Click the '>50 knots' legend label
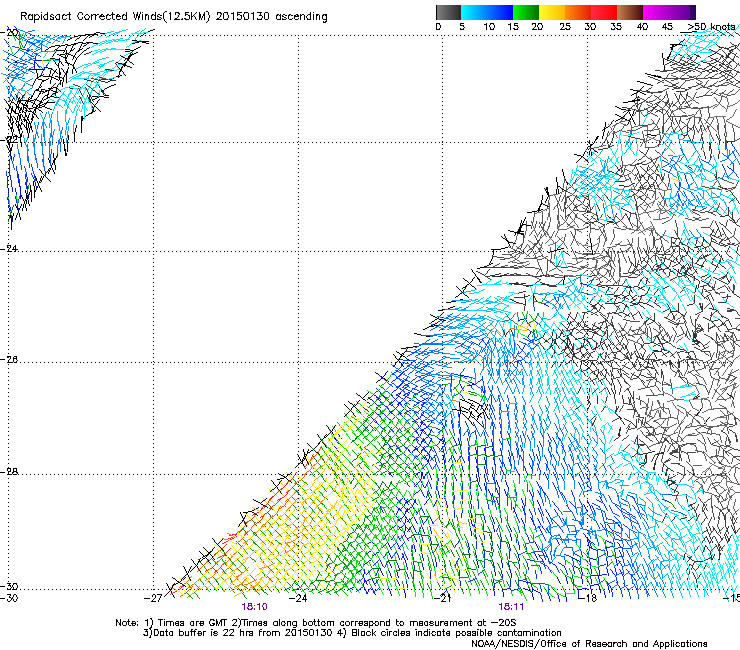 point(711,27)
